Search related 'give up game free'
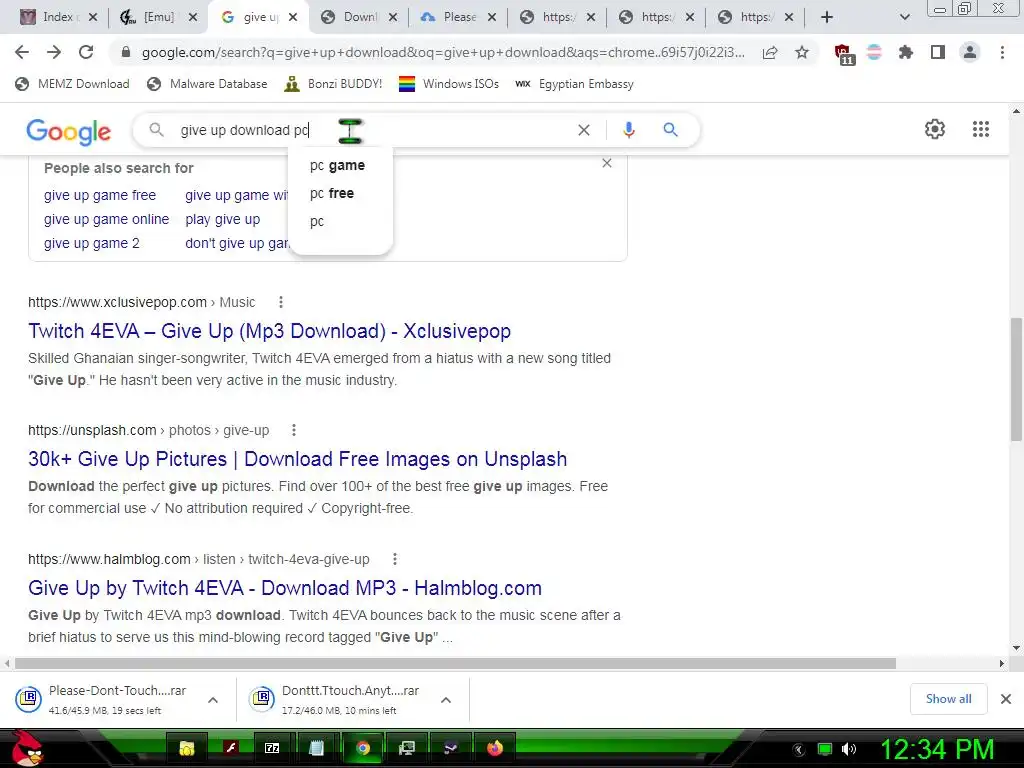Screen dimensions: 1024x768 [100, 195]
